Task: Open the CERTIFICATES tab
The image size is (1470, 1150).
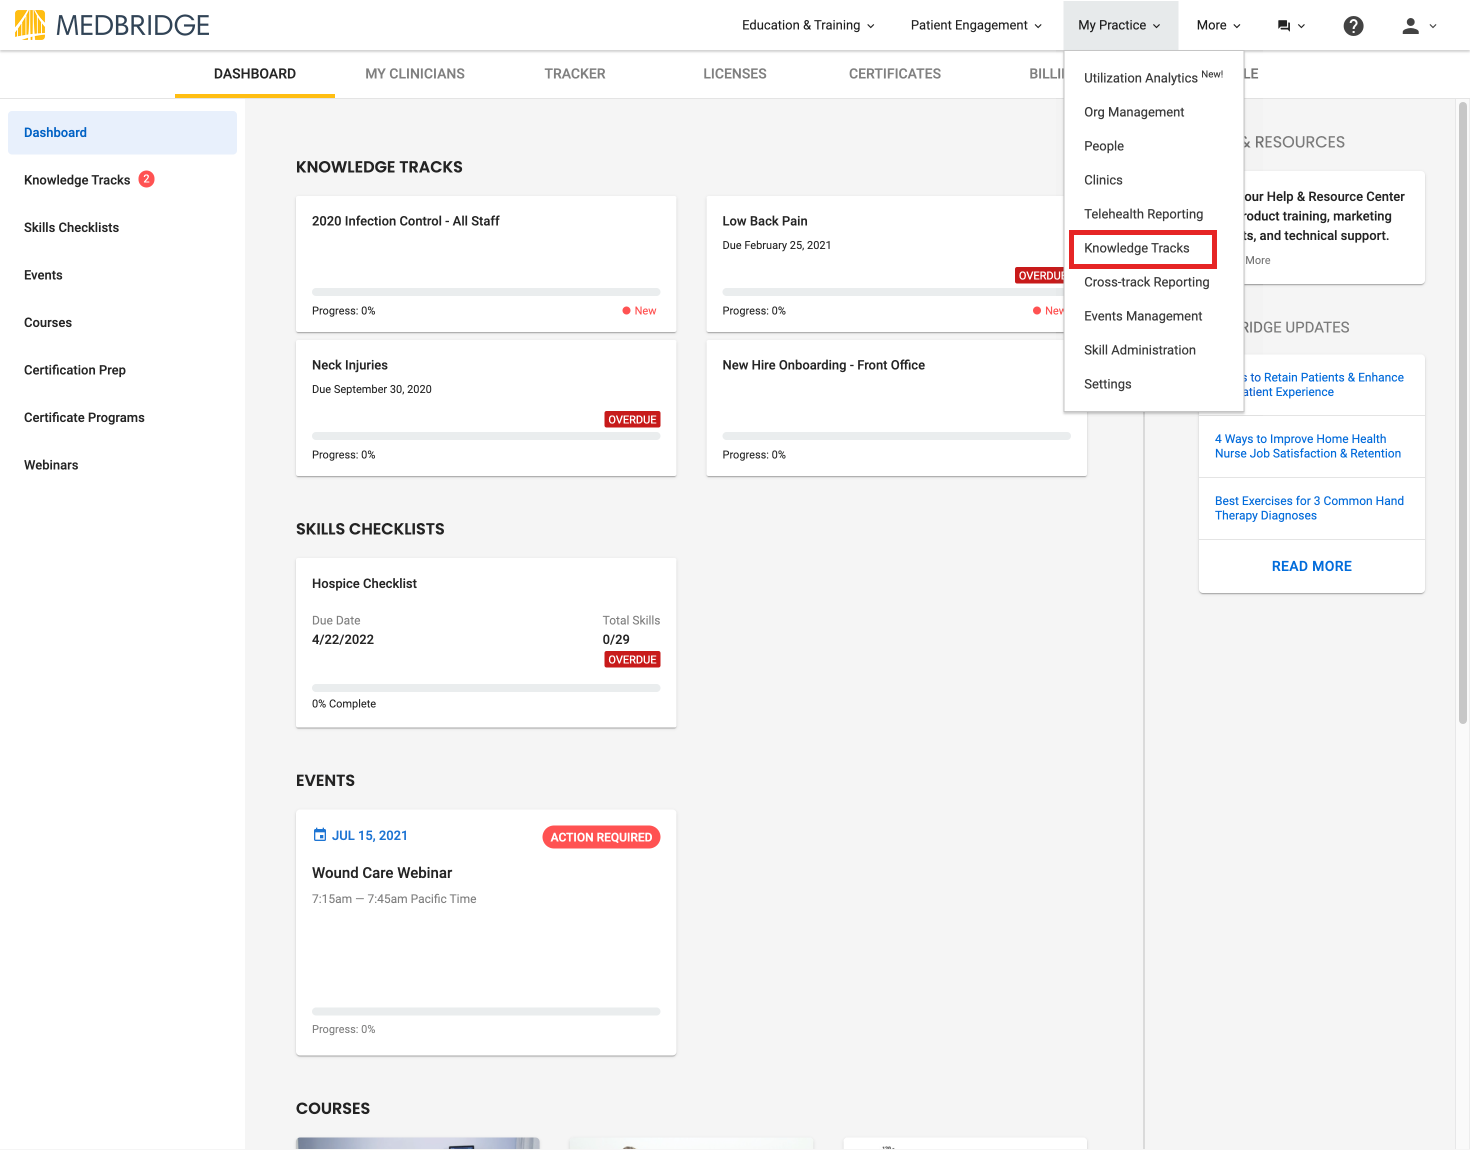Action: pos(894,73)
